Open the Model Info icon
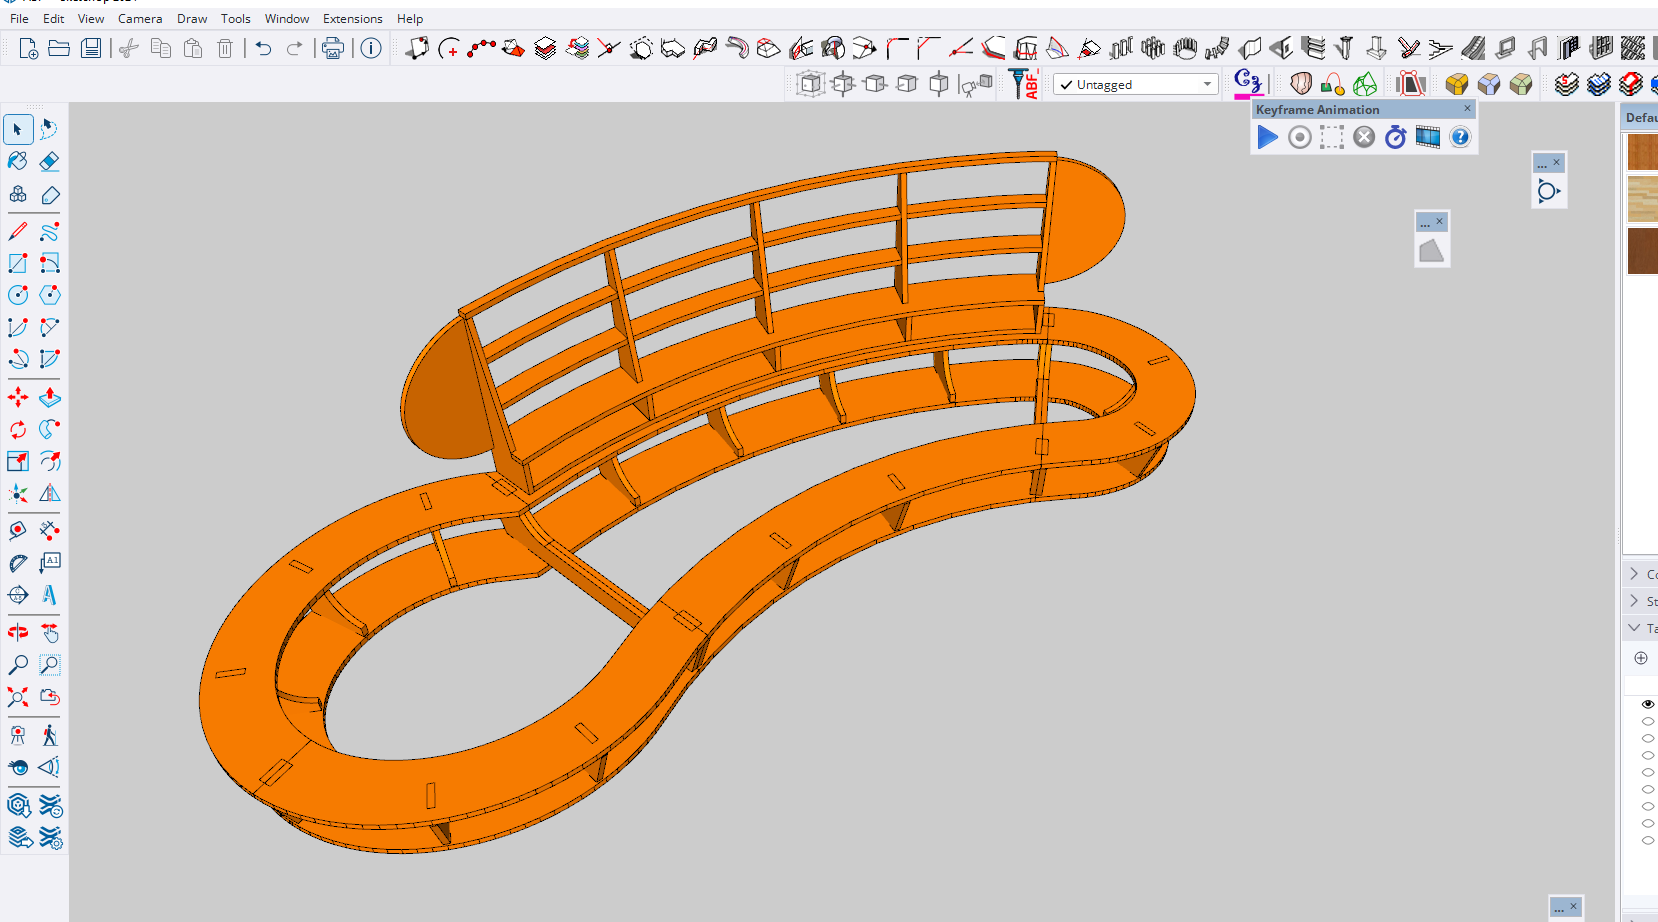The image size is (1658, 922). 371,48
